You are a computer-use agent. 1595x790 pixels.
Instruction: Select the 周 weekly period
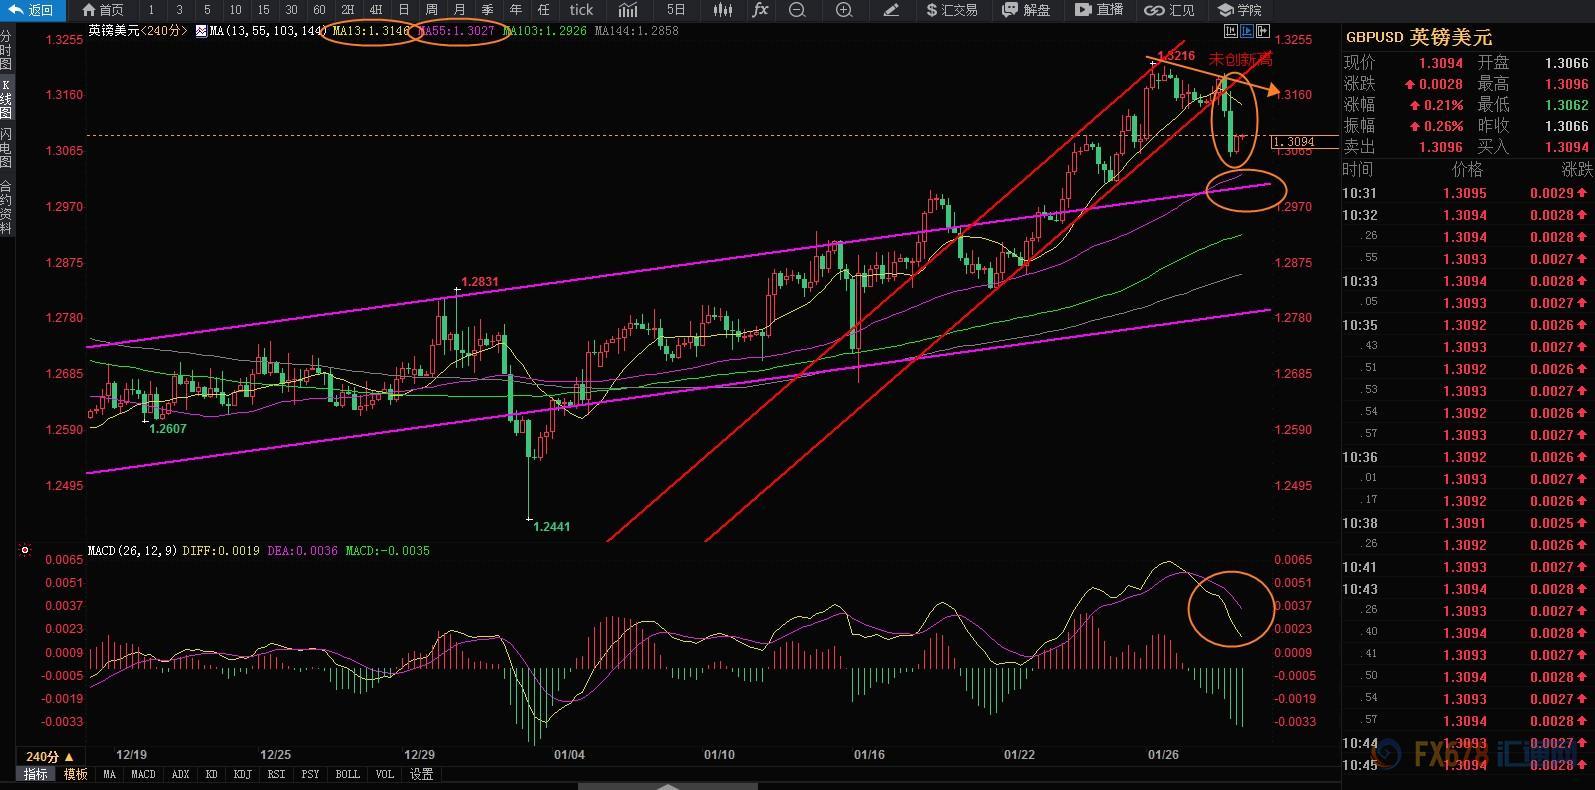pos(432,10)
